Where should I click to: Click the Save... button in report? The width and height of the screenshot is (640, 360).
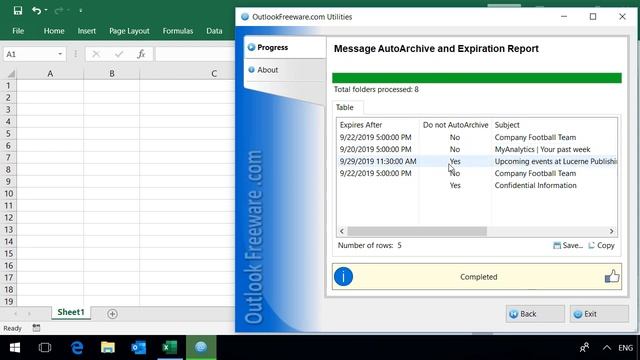coord(568,245)
